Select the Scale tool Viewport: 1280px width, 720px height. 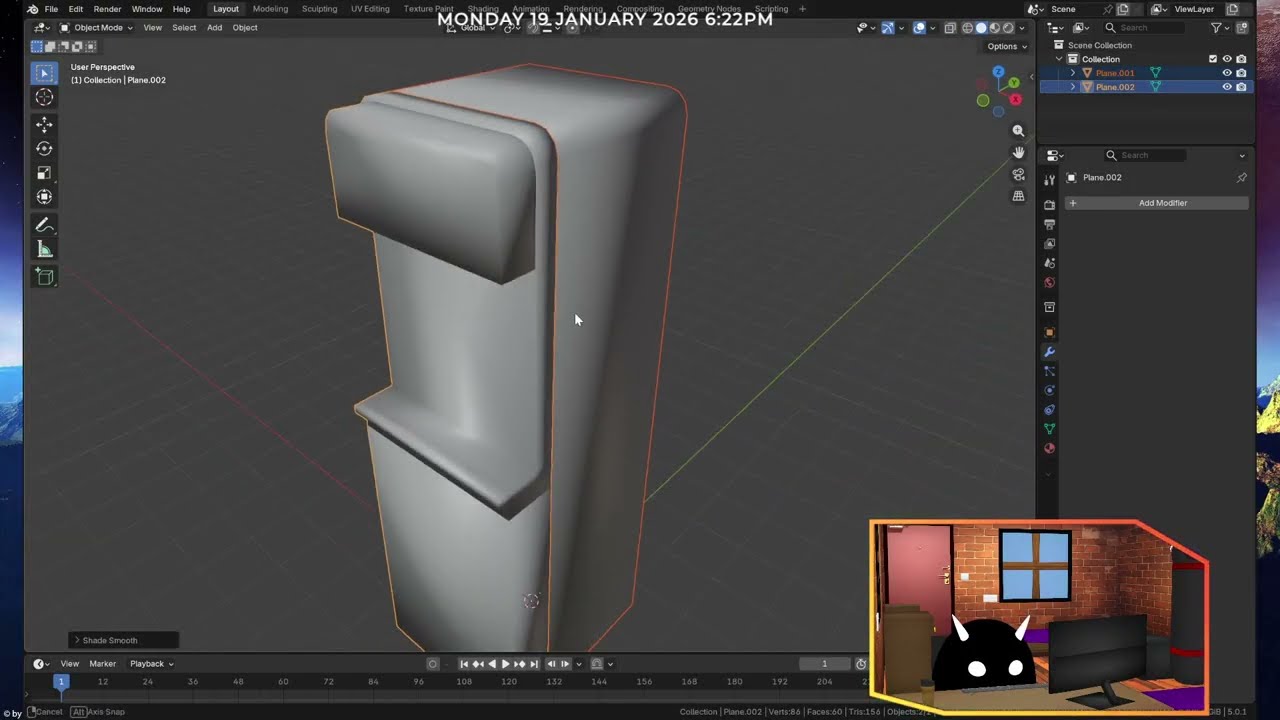click(x=44, y=173)
